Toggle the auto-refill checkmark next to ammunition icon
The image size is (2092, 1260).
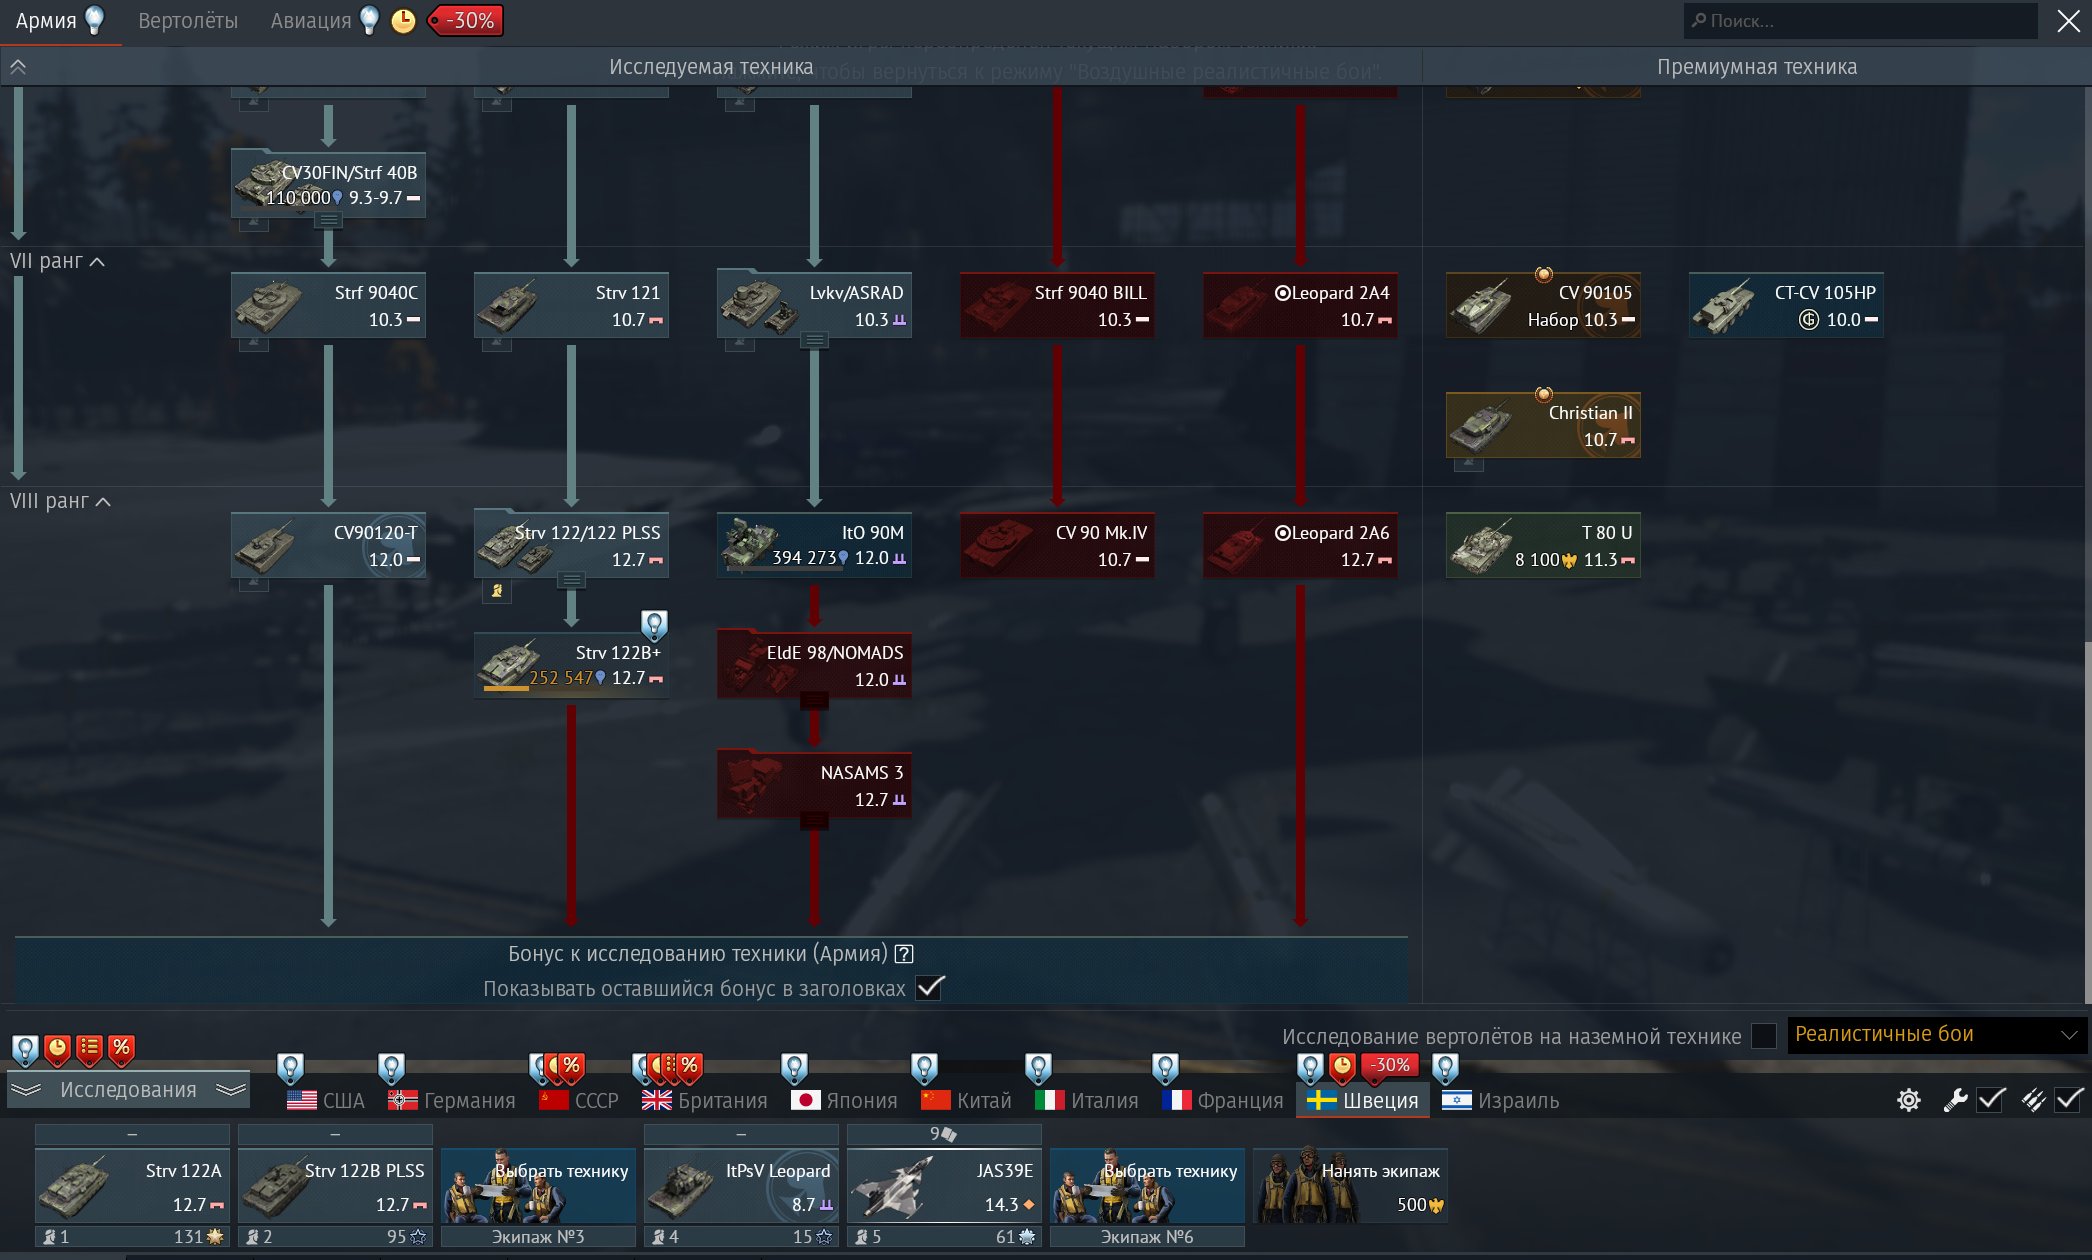[2068, 1100]
